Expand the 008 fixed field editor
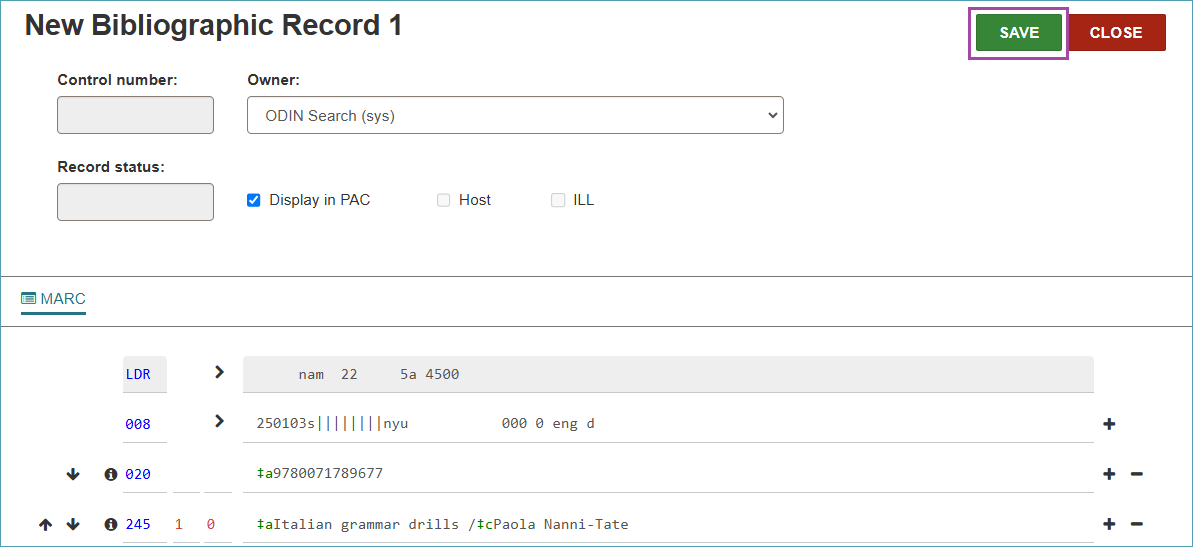The image size is (1193, 547). coord(220,422)
